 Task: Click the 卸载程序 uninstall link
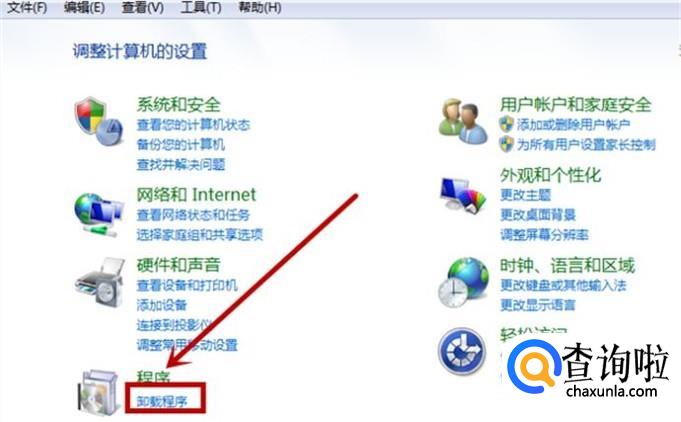point(162,402)
